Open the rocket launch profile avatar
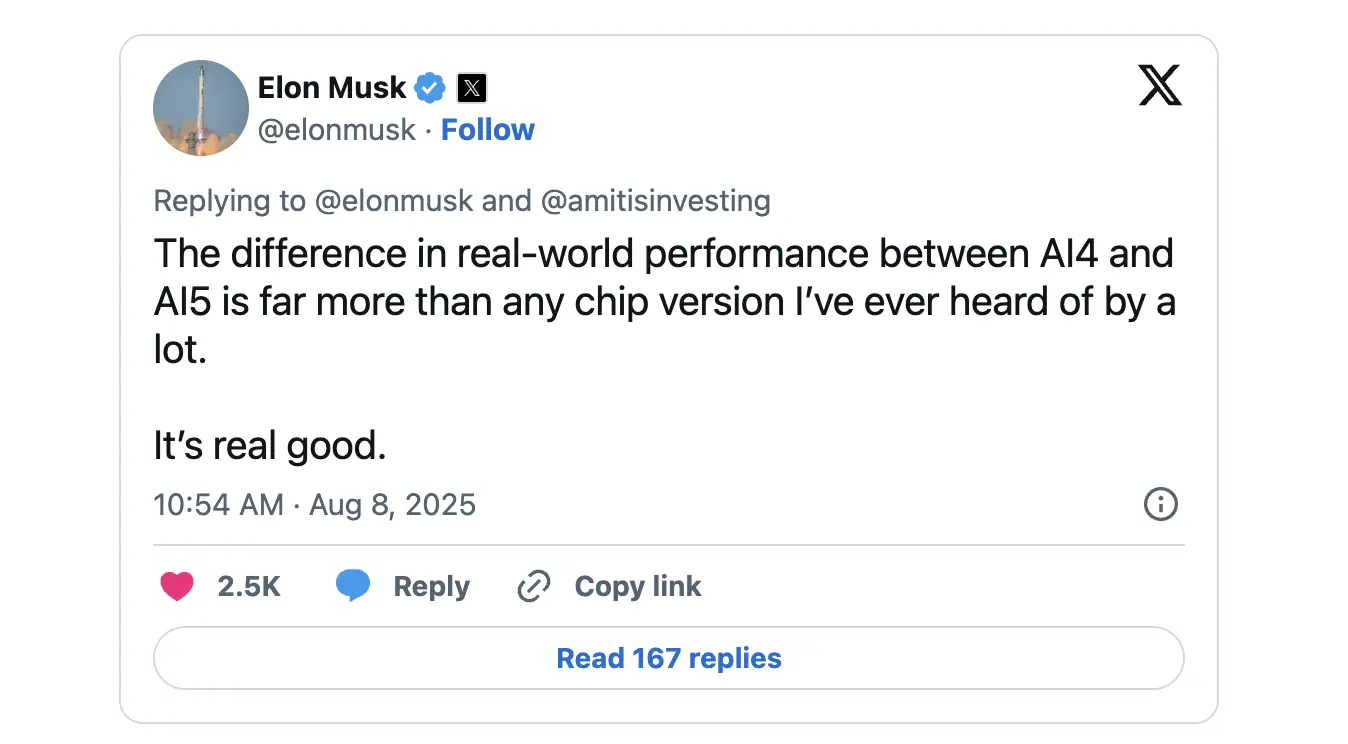Image resolution: width=1348 pixels, height=744 pixels. click(201, 108)
